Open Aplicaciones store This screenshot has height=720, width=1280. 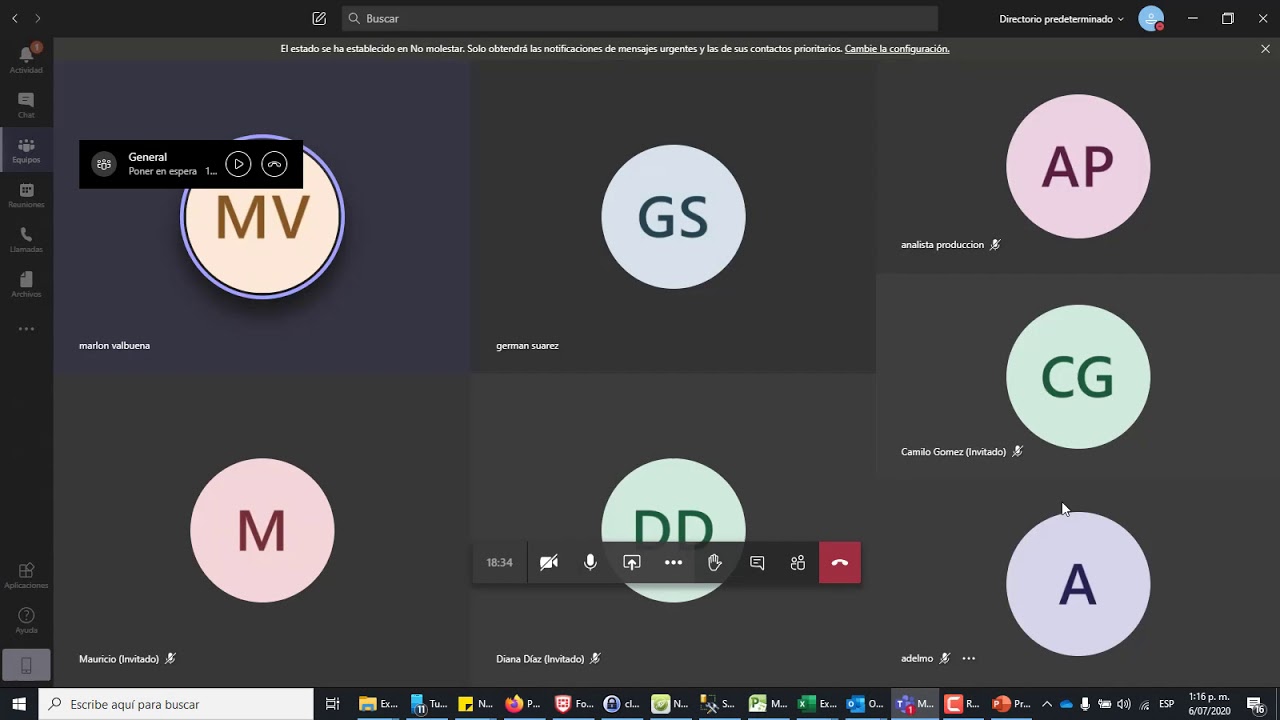26,575
